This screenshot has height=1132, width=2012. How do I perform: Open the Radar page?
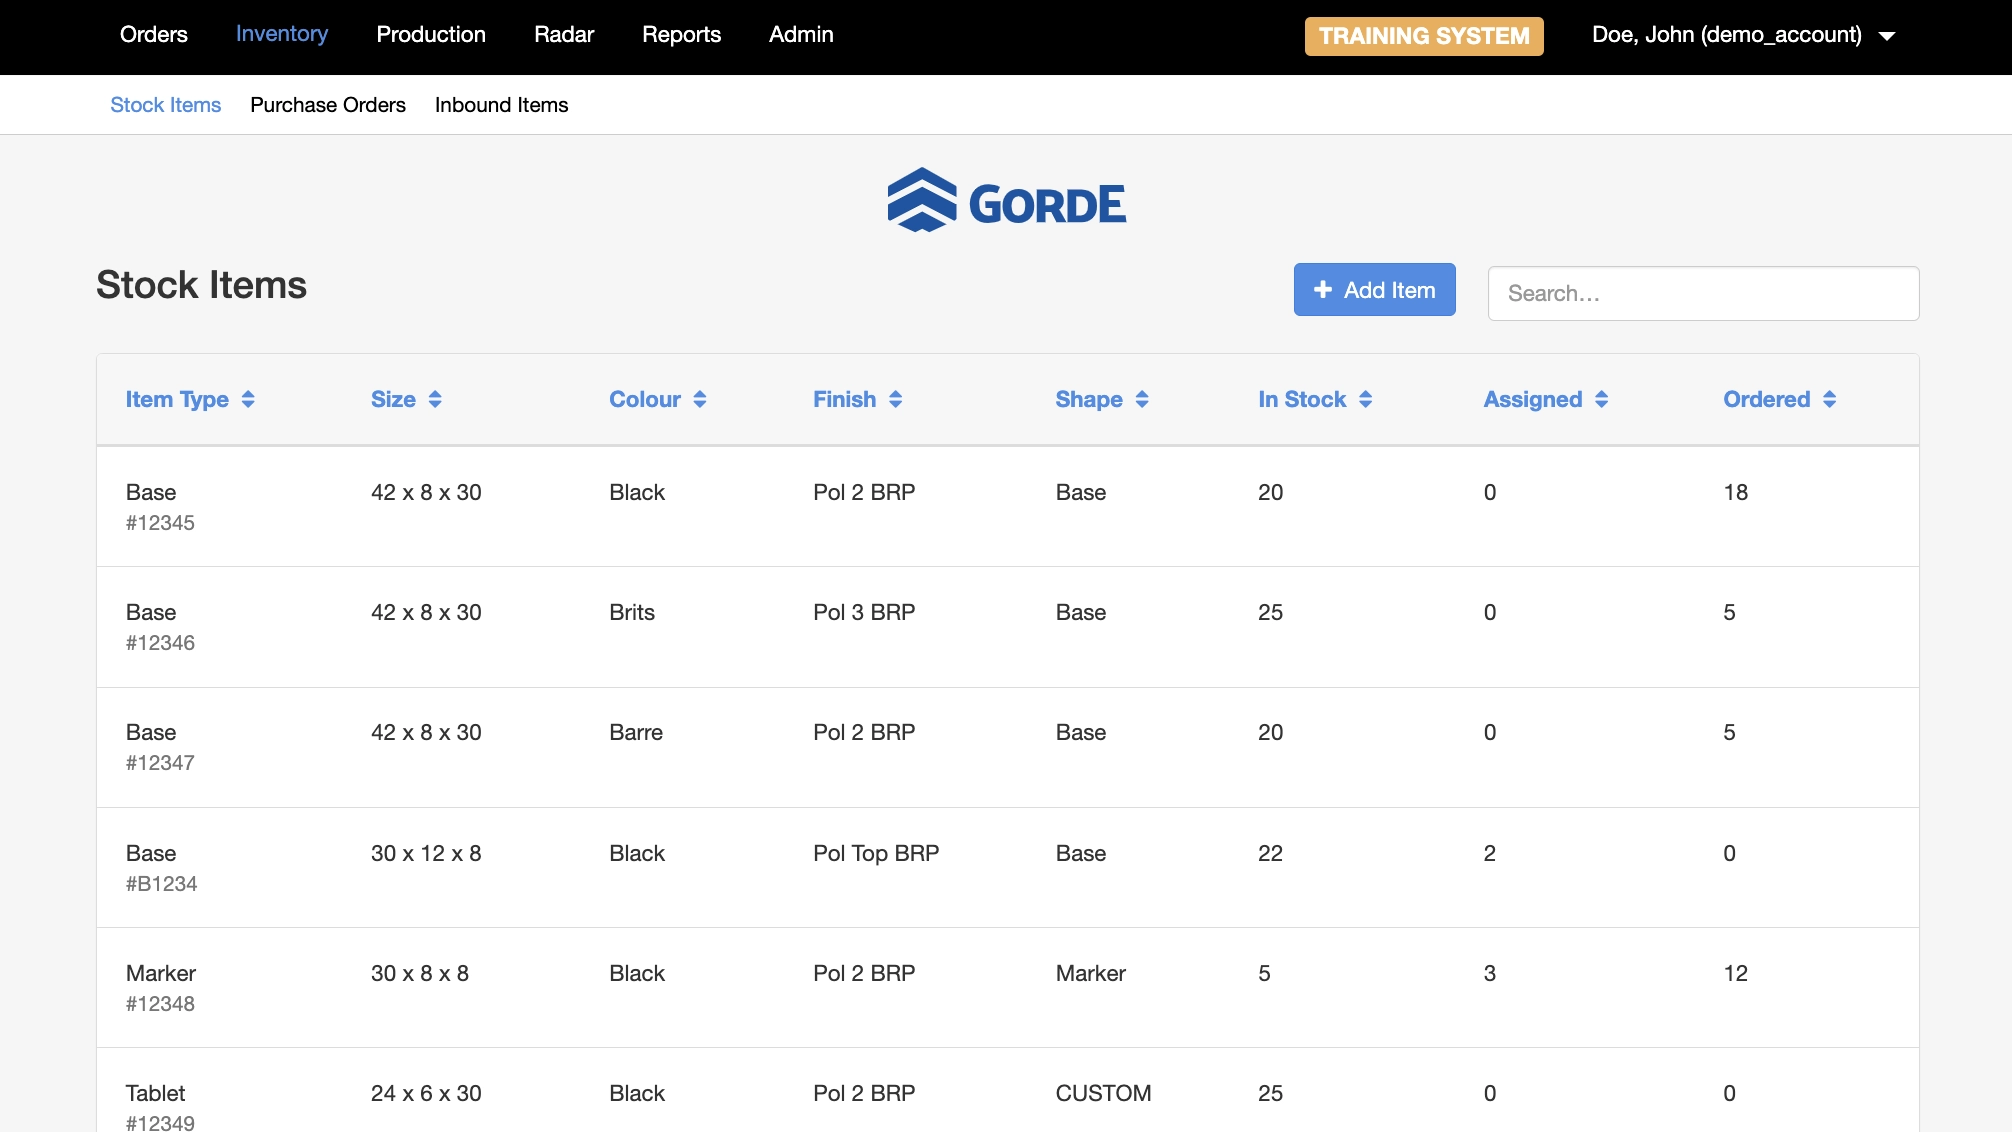click(564, 34)
